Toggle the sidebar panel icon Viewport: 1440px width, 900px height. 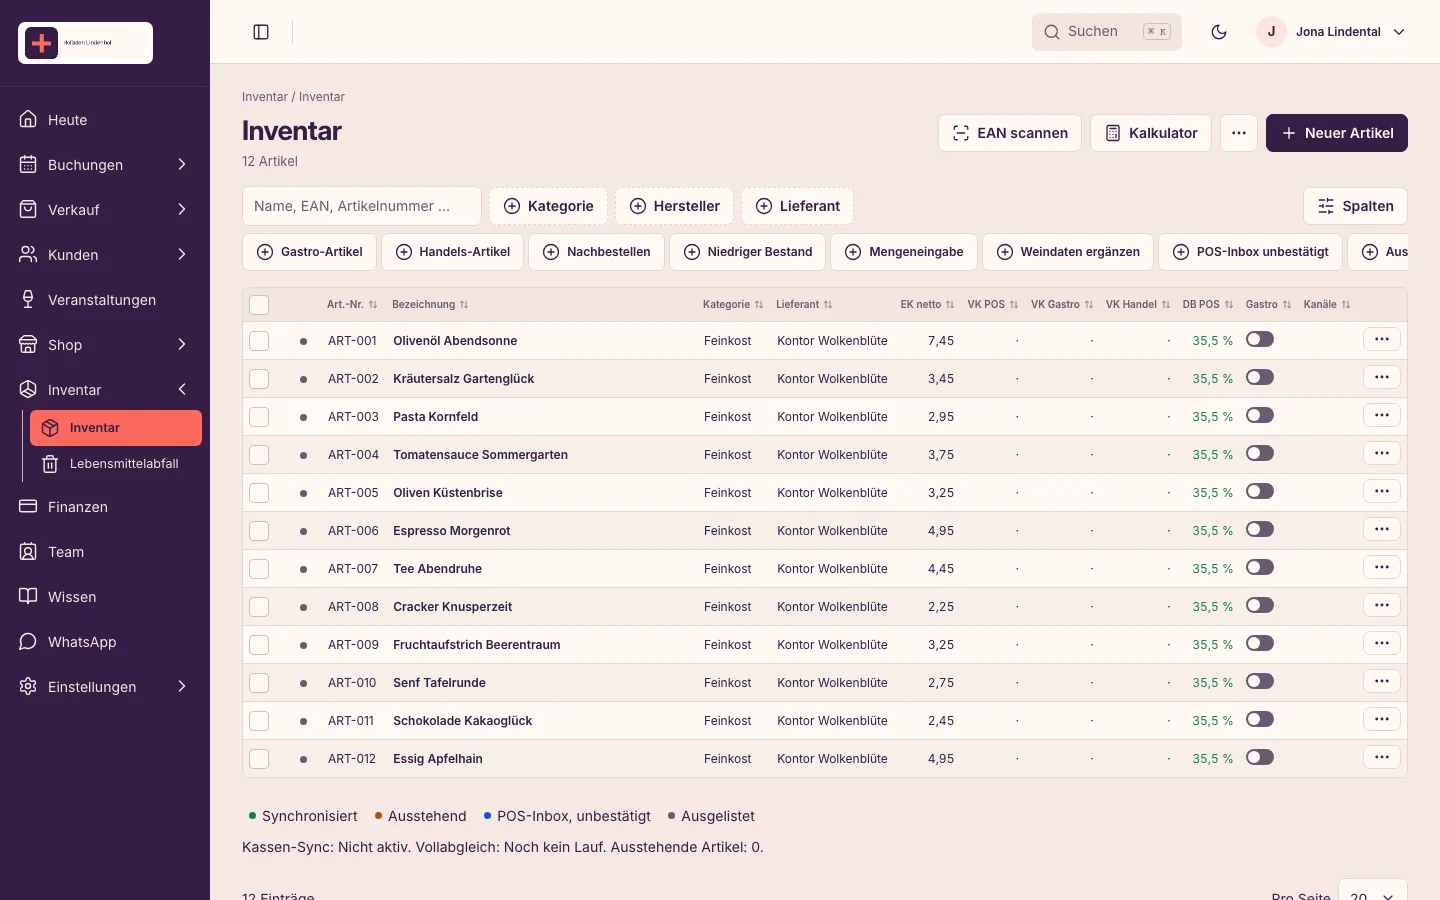pos(261,32)
